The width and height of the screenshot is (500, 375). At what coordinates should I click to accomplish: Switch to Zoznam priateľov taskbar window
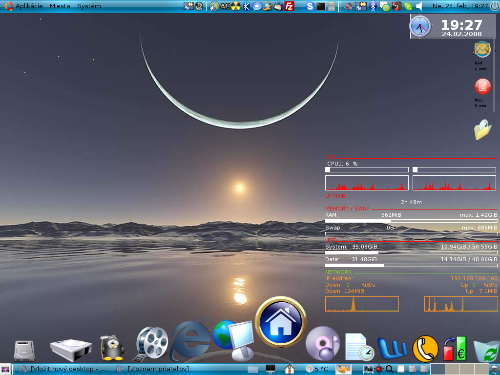click(153, 369)
